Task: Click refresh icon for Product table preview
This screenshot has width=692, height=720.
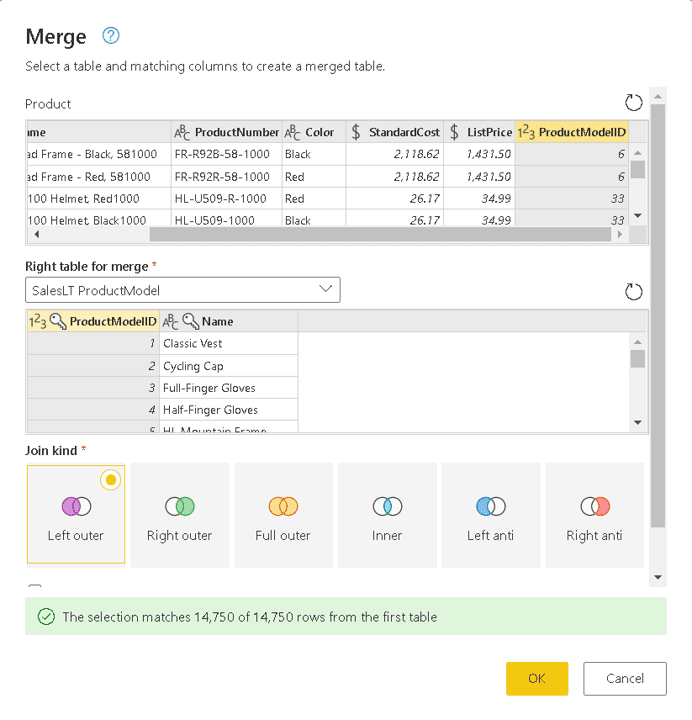Action: 632,103
